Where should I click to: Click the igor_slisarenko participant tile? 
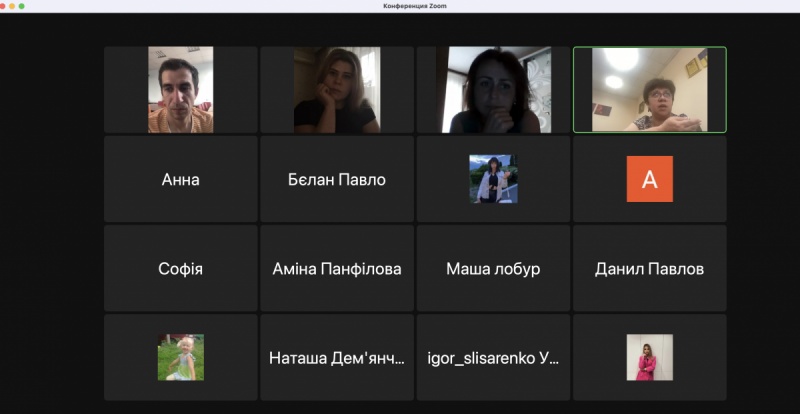[x=493, y=357]
